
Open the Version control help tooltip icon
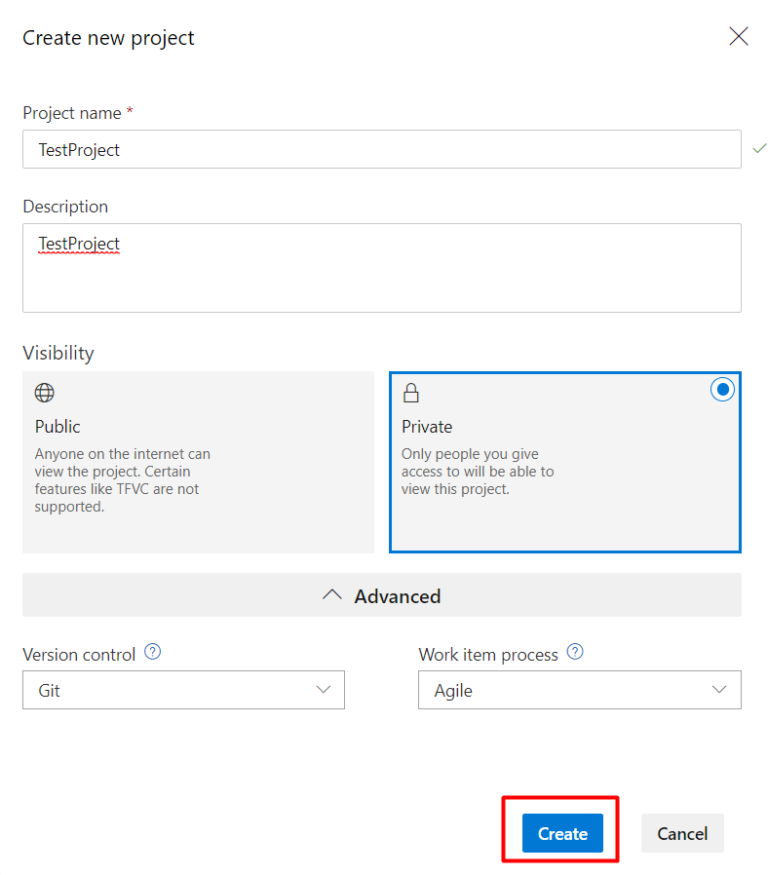[152, 652]
